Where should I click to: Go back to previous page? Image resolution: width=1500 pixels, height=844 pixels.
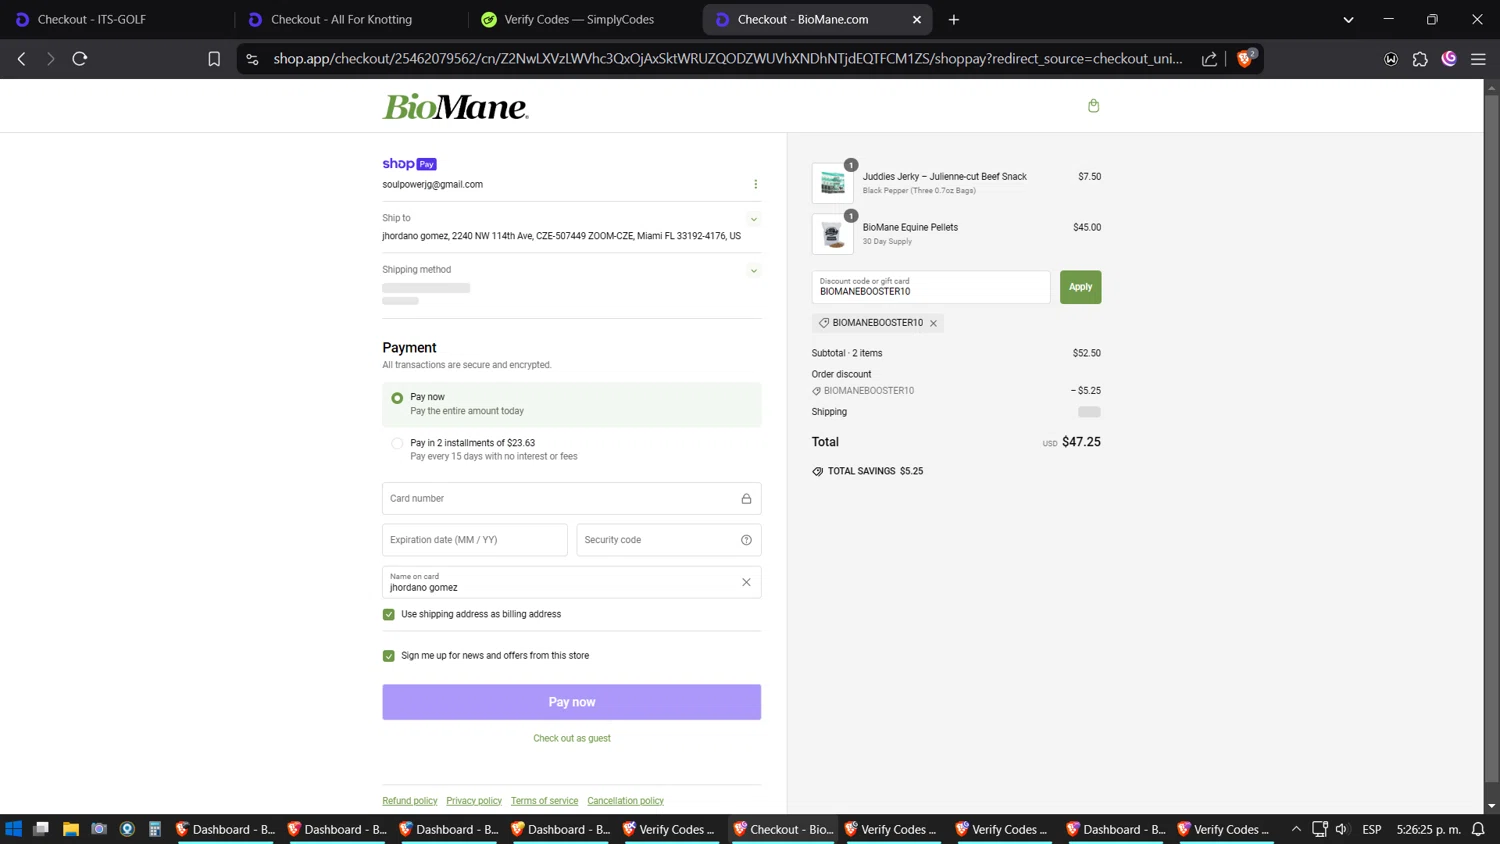pyautogui.click(x=22, y=59)
